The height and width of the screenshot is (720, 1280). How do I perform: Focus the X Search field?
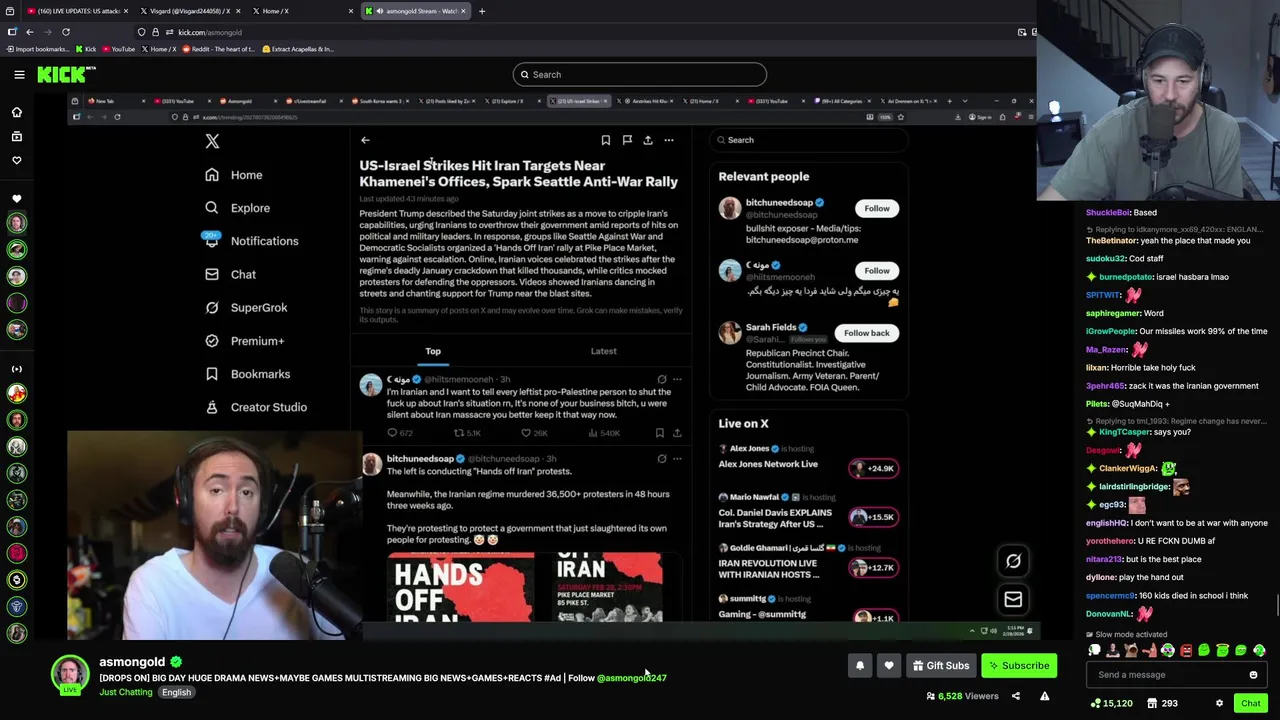tap(808, 140)
